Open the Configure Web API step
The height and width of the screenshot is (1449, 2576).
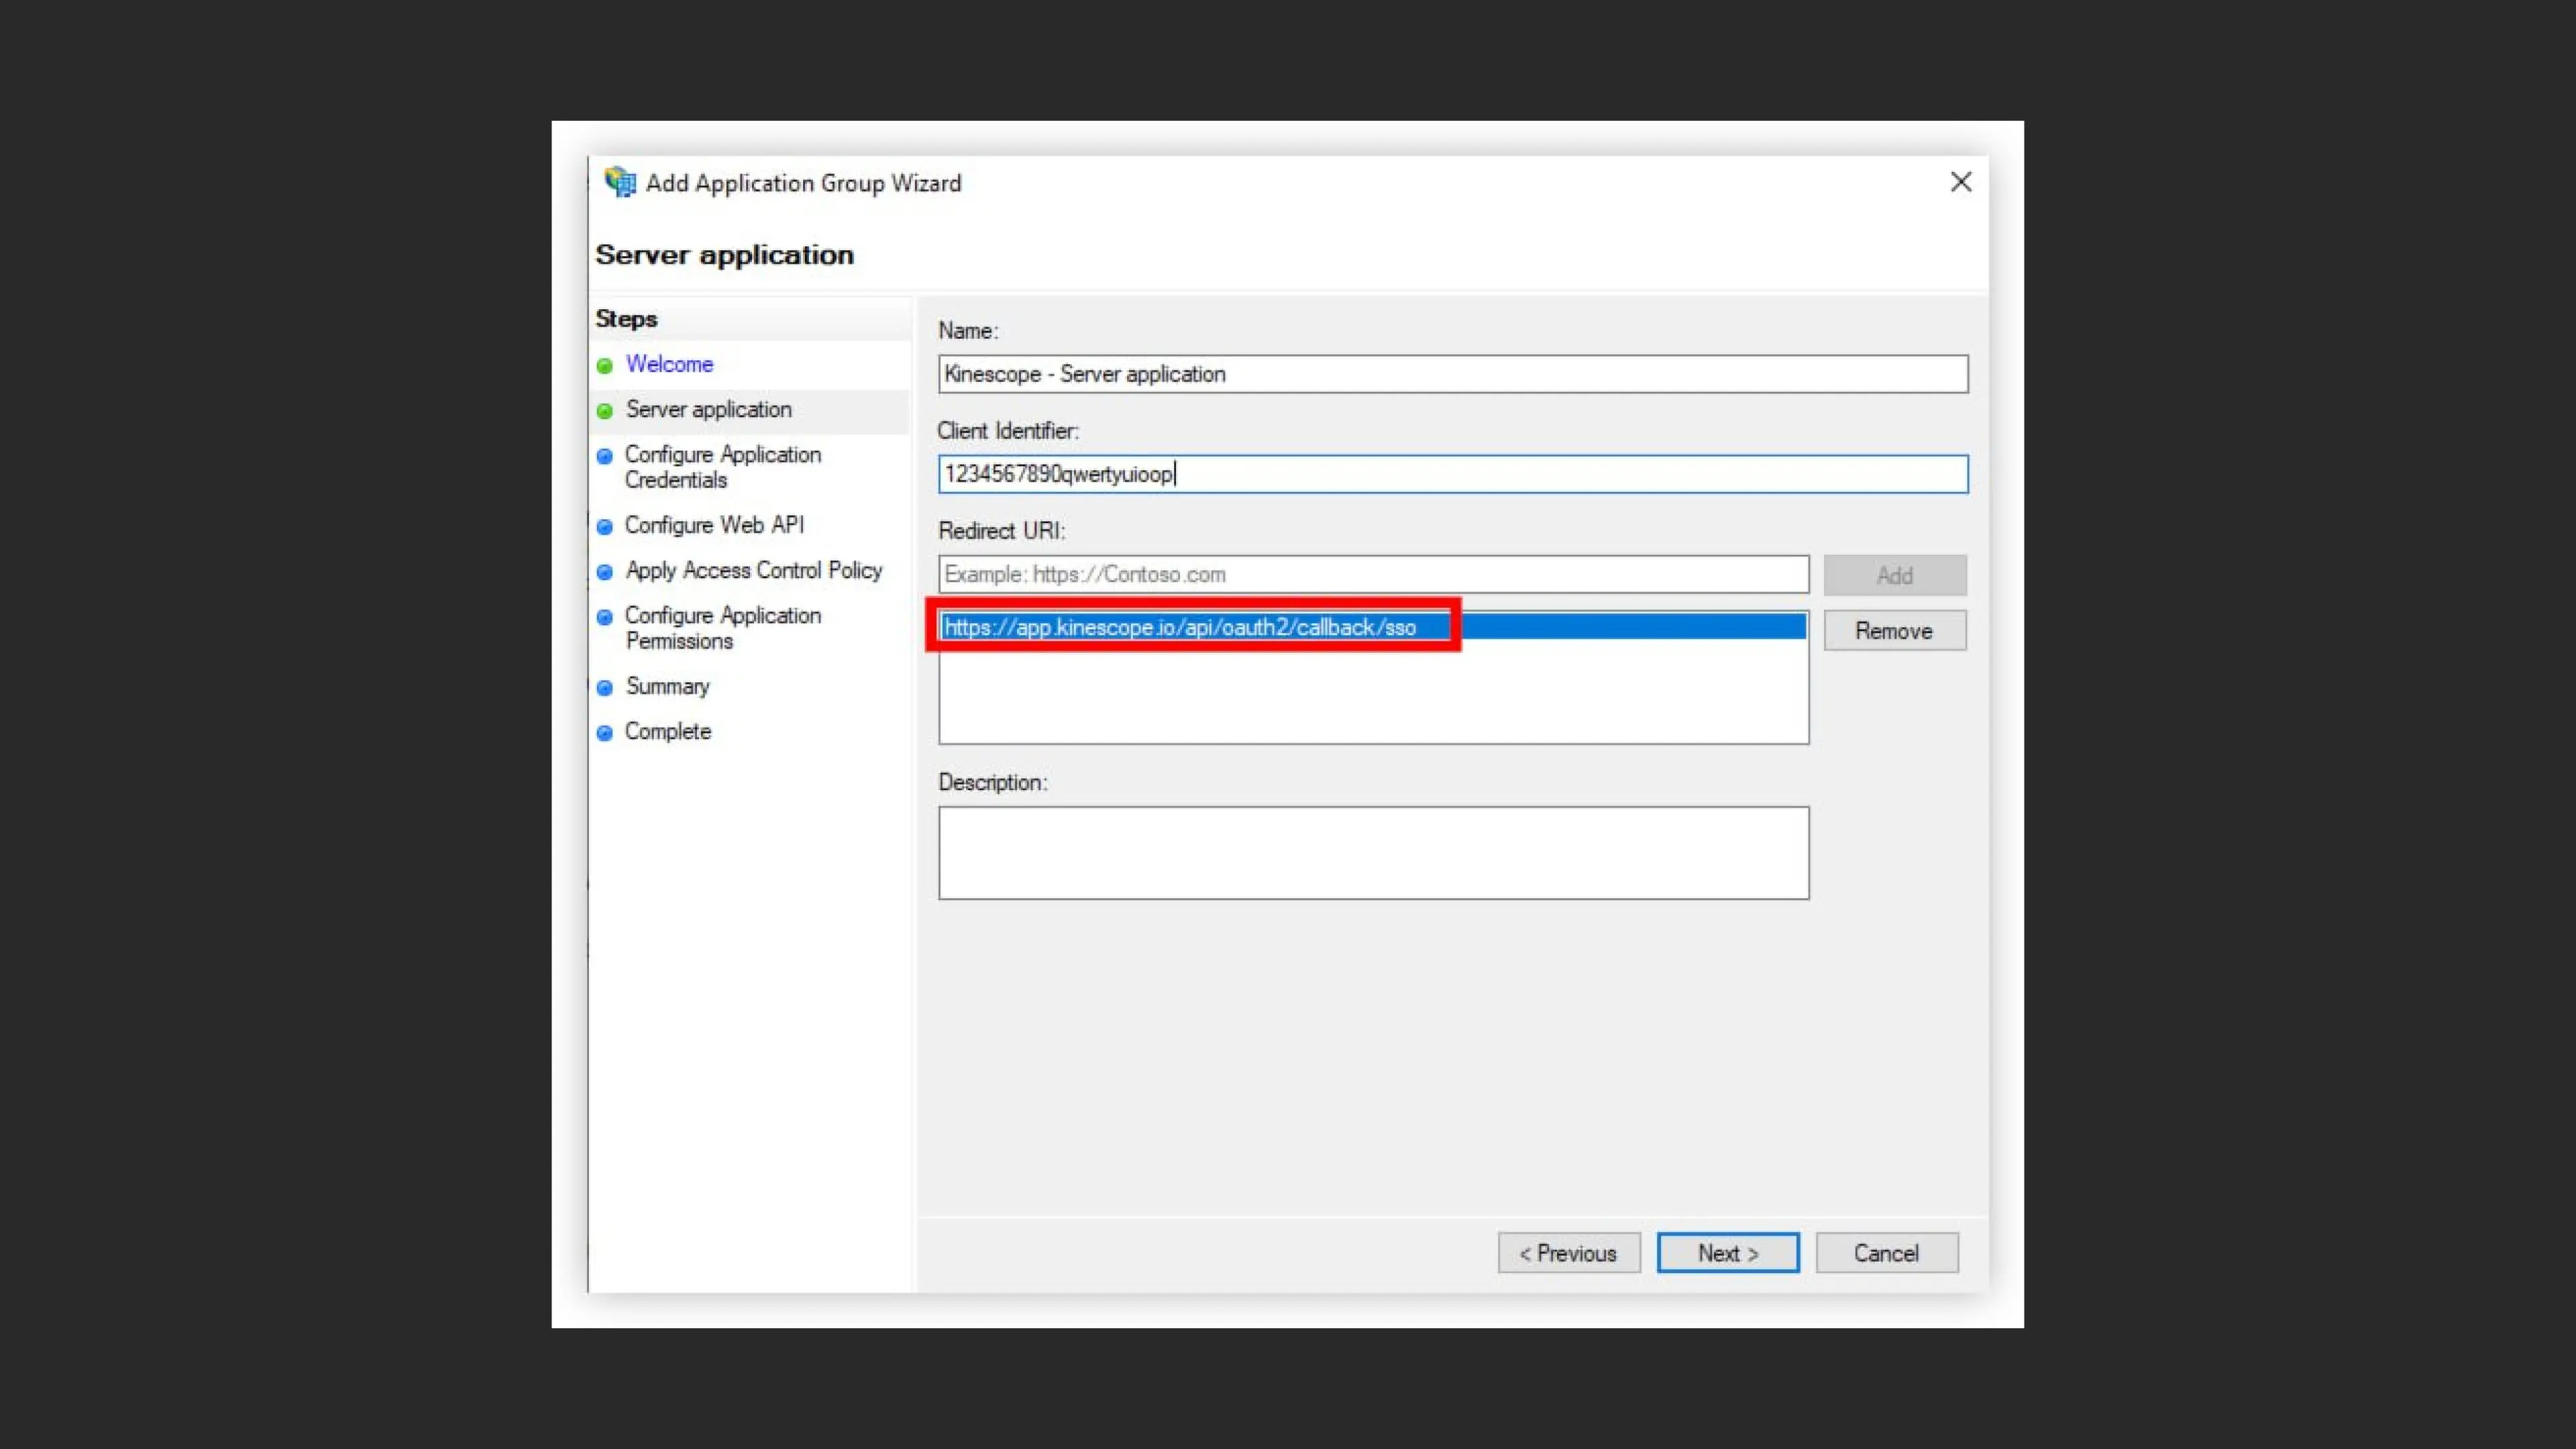714,525
